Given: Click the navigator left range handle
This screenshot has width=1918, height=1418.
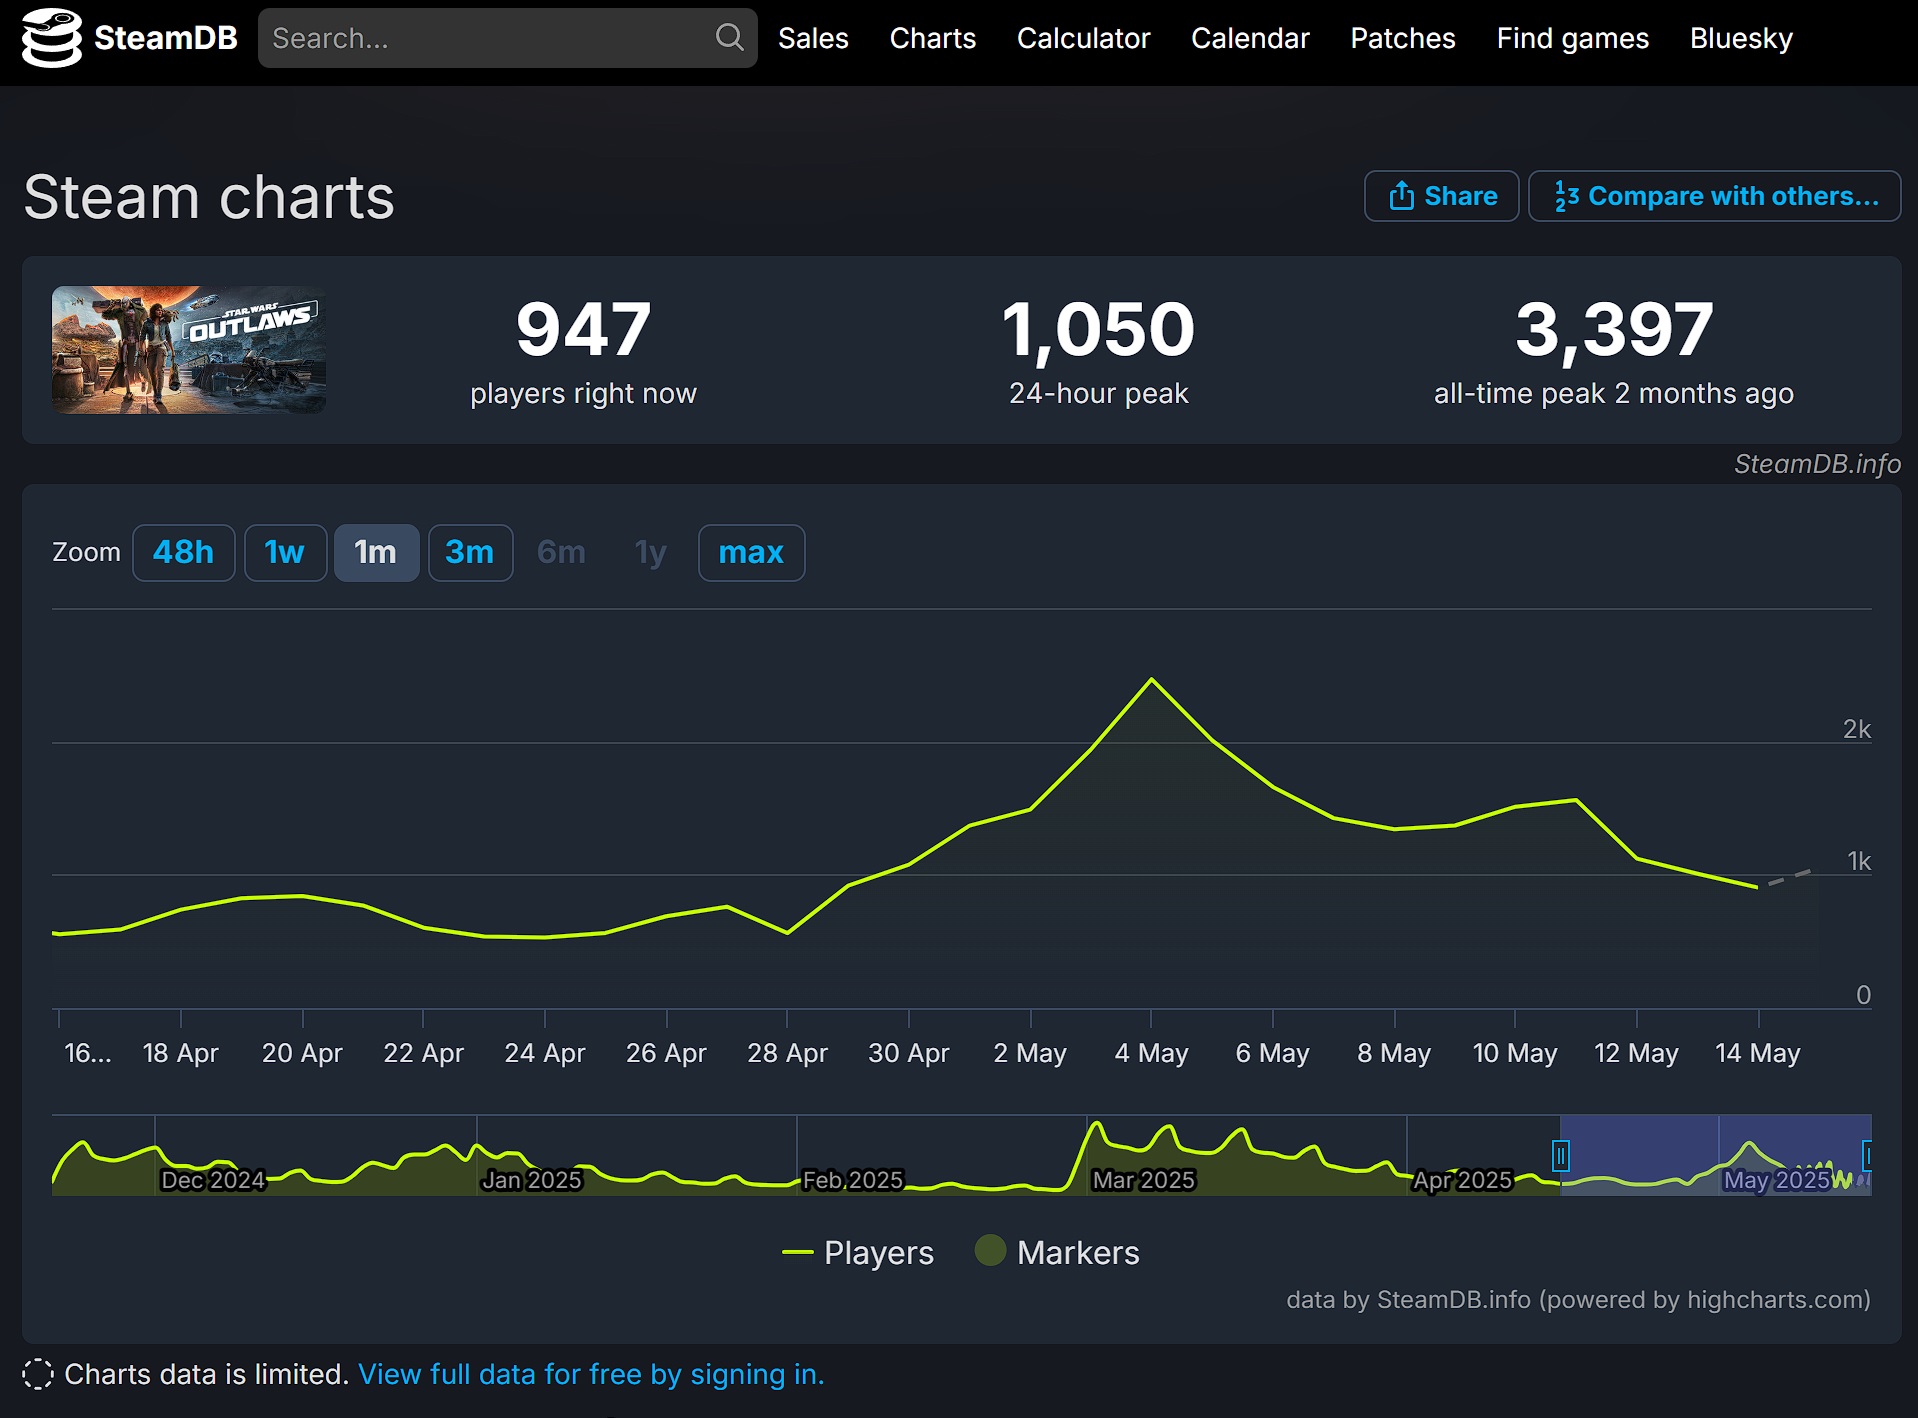Looking at the screenshot, I should (x=1560, y=1156).
